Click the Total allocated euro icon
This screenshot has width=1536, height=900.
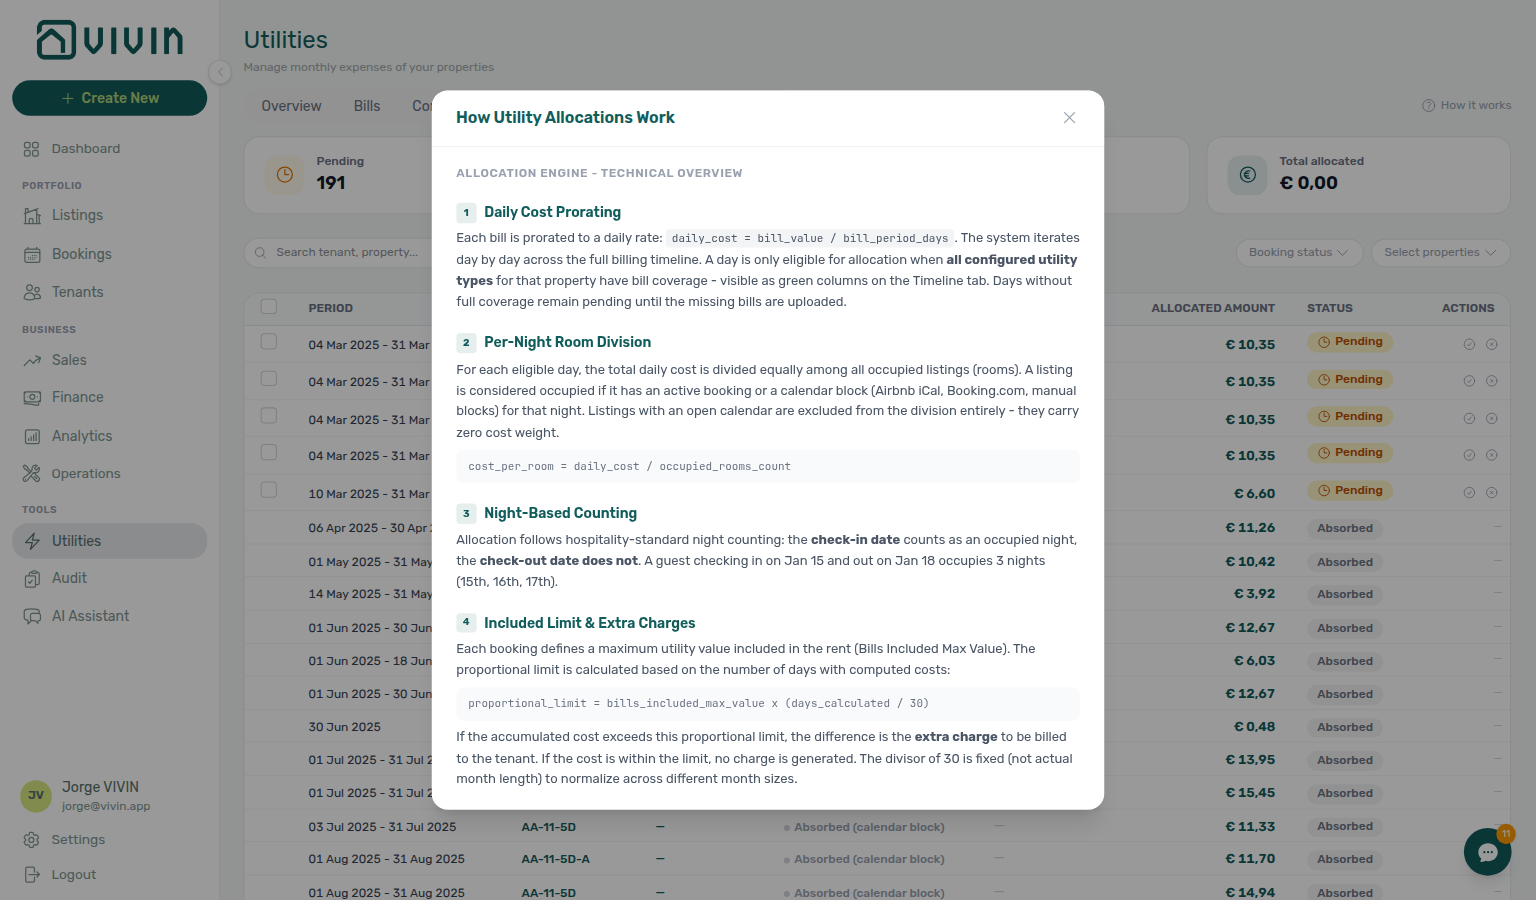(x=1248, y=175)
